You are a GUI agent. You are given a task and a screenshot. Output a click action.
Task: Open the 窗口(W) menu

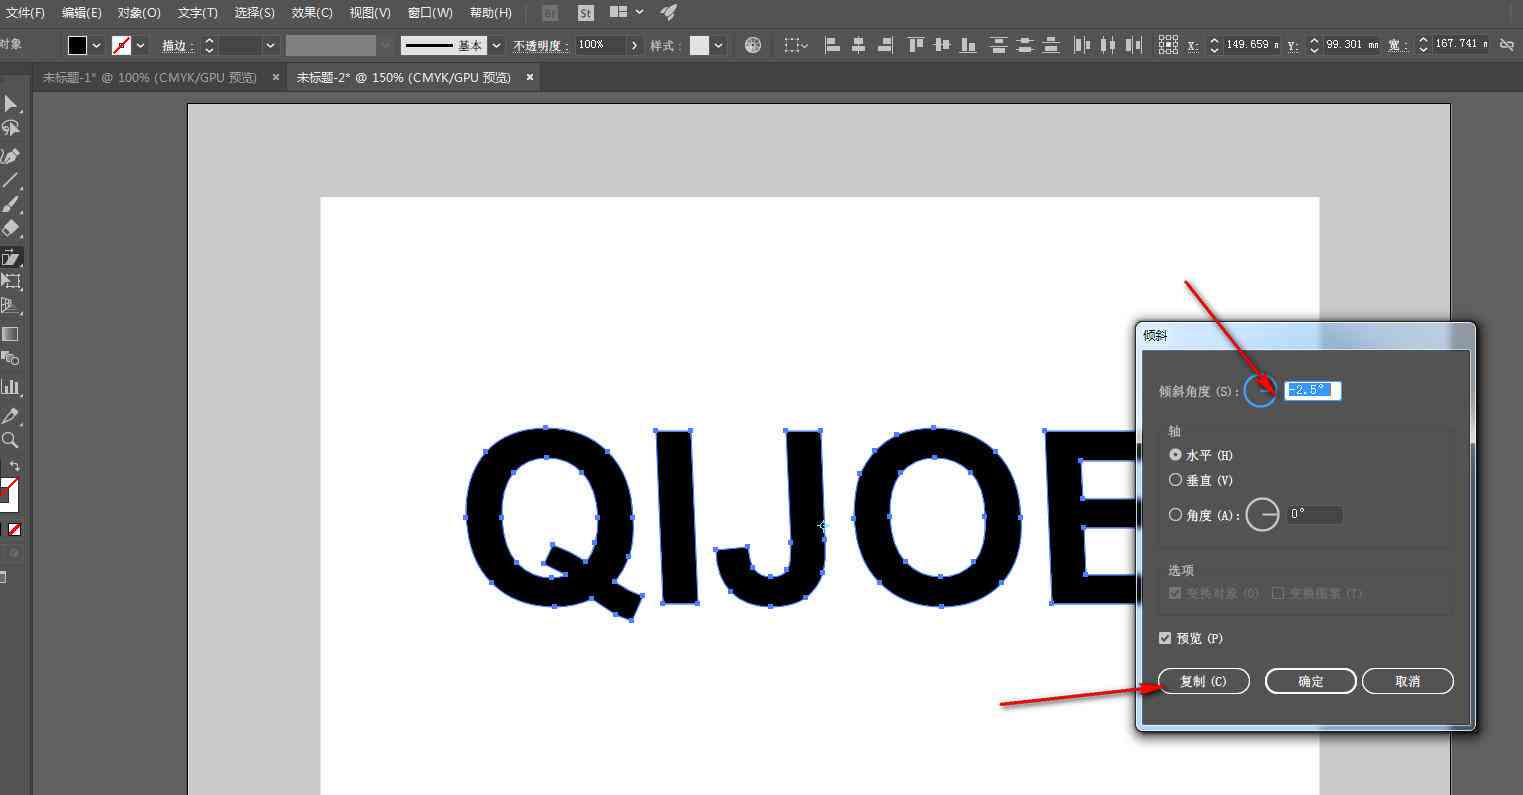click(x=430, y=13)
